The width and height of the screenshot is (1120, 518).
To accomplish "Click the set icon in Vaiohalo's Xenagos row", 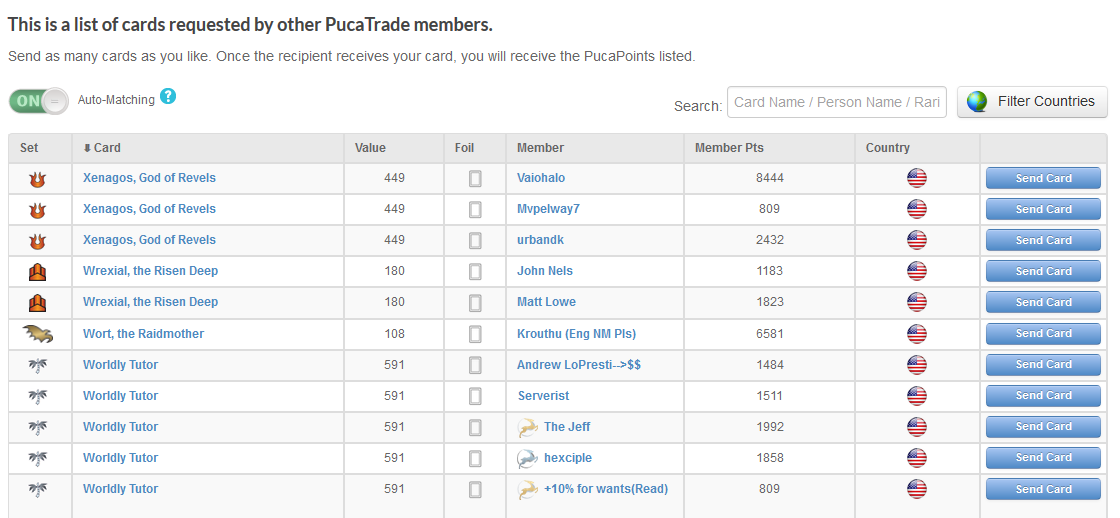I will (38, 179).
